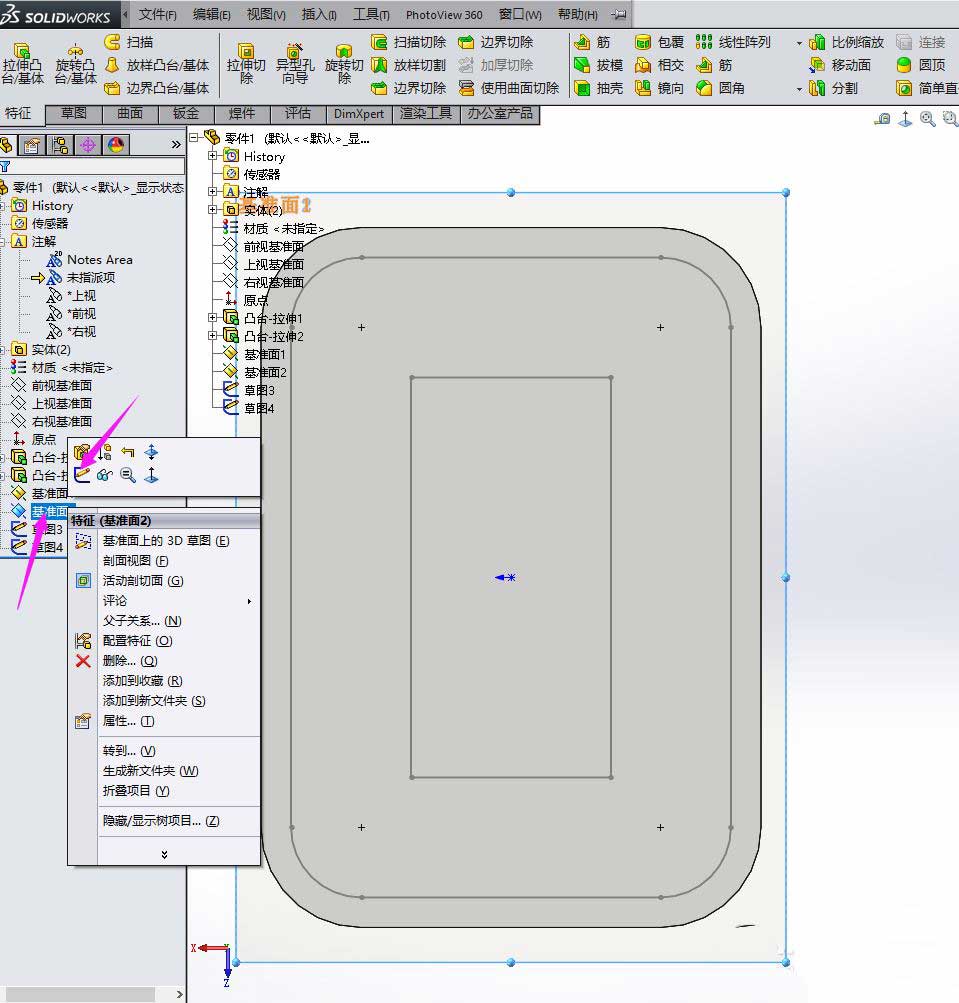Open 属性 from the context menu
This screenshot has height=1003, width=959.
(164, 721)
